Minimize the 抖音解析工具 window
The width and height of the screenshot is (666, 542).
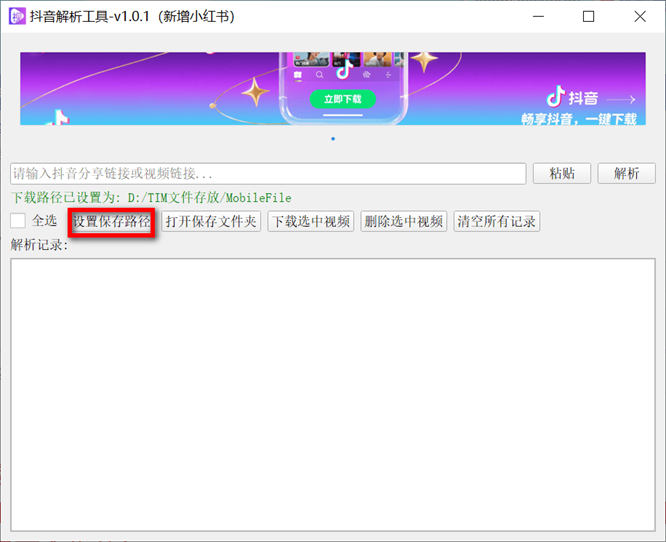540,16
